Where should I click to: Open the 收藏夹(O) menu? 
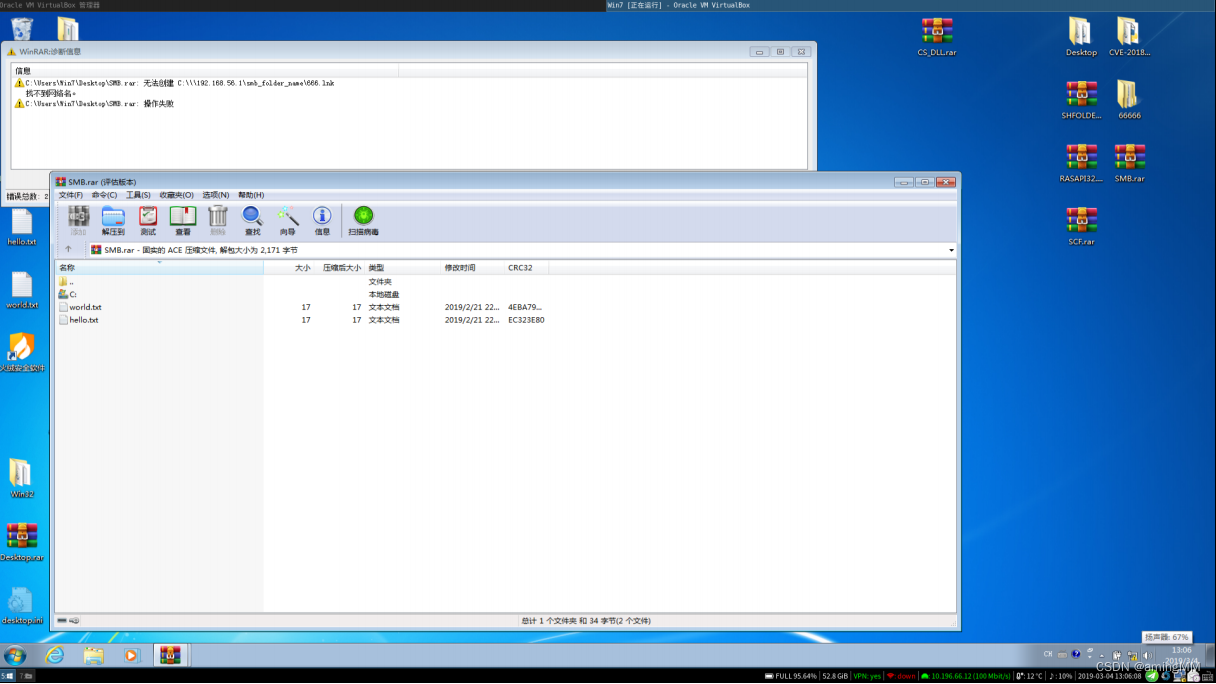(177, 195)
